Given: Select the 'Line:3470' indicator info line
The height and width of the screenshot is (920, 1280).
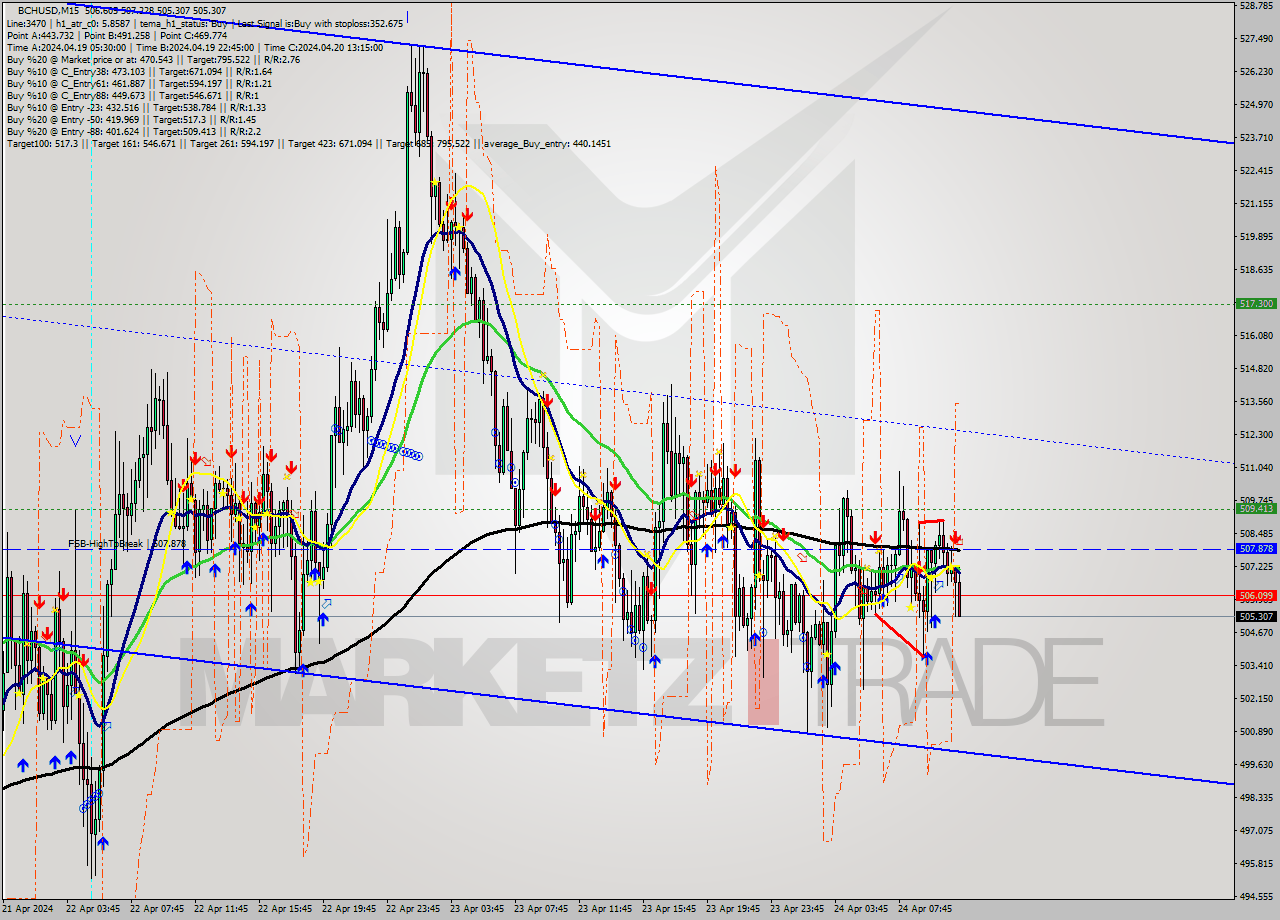Looking at the screenshot, I should point(205,23).
